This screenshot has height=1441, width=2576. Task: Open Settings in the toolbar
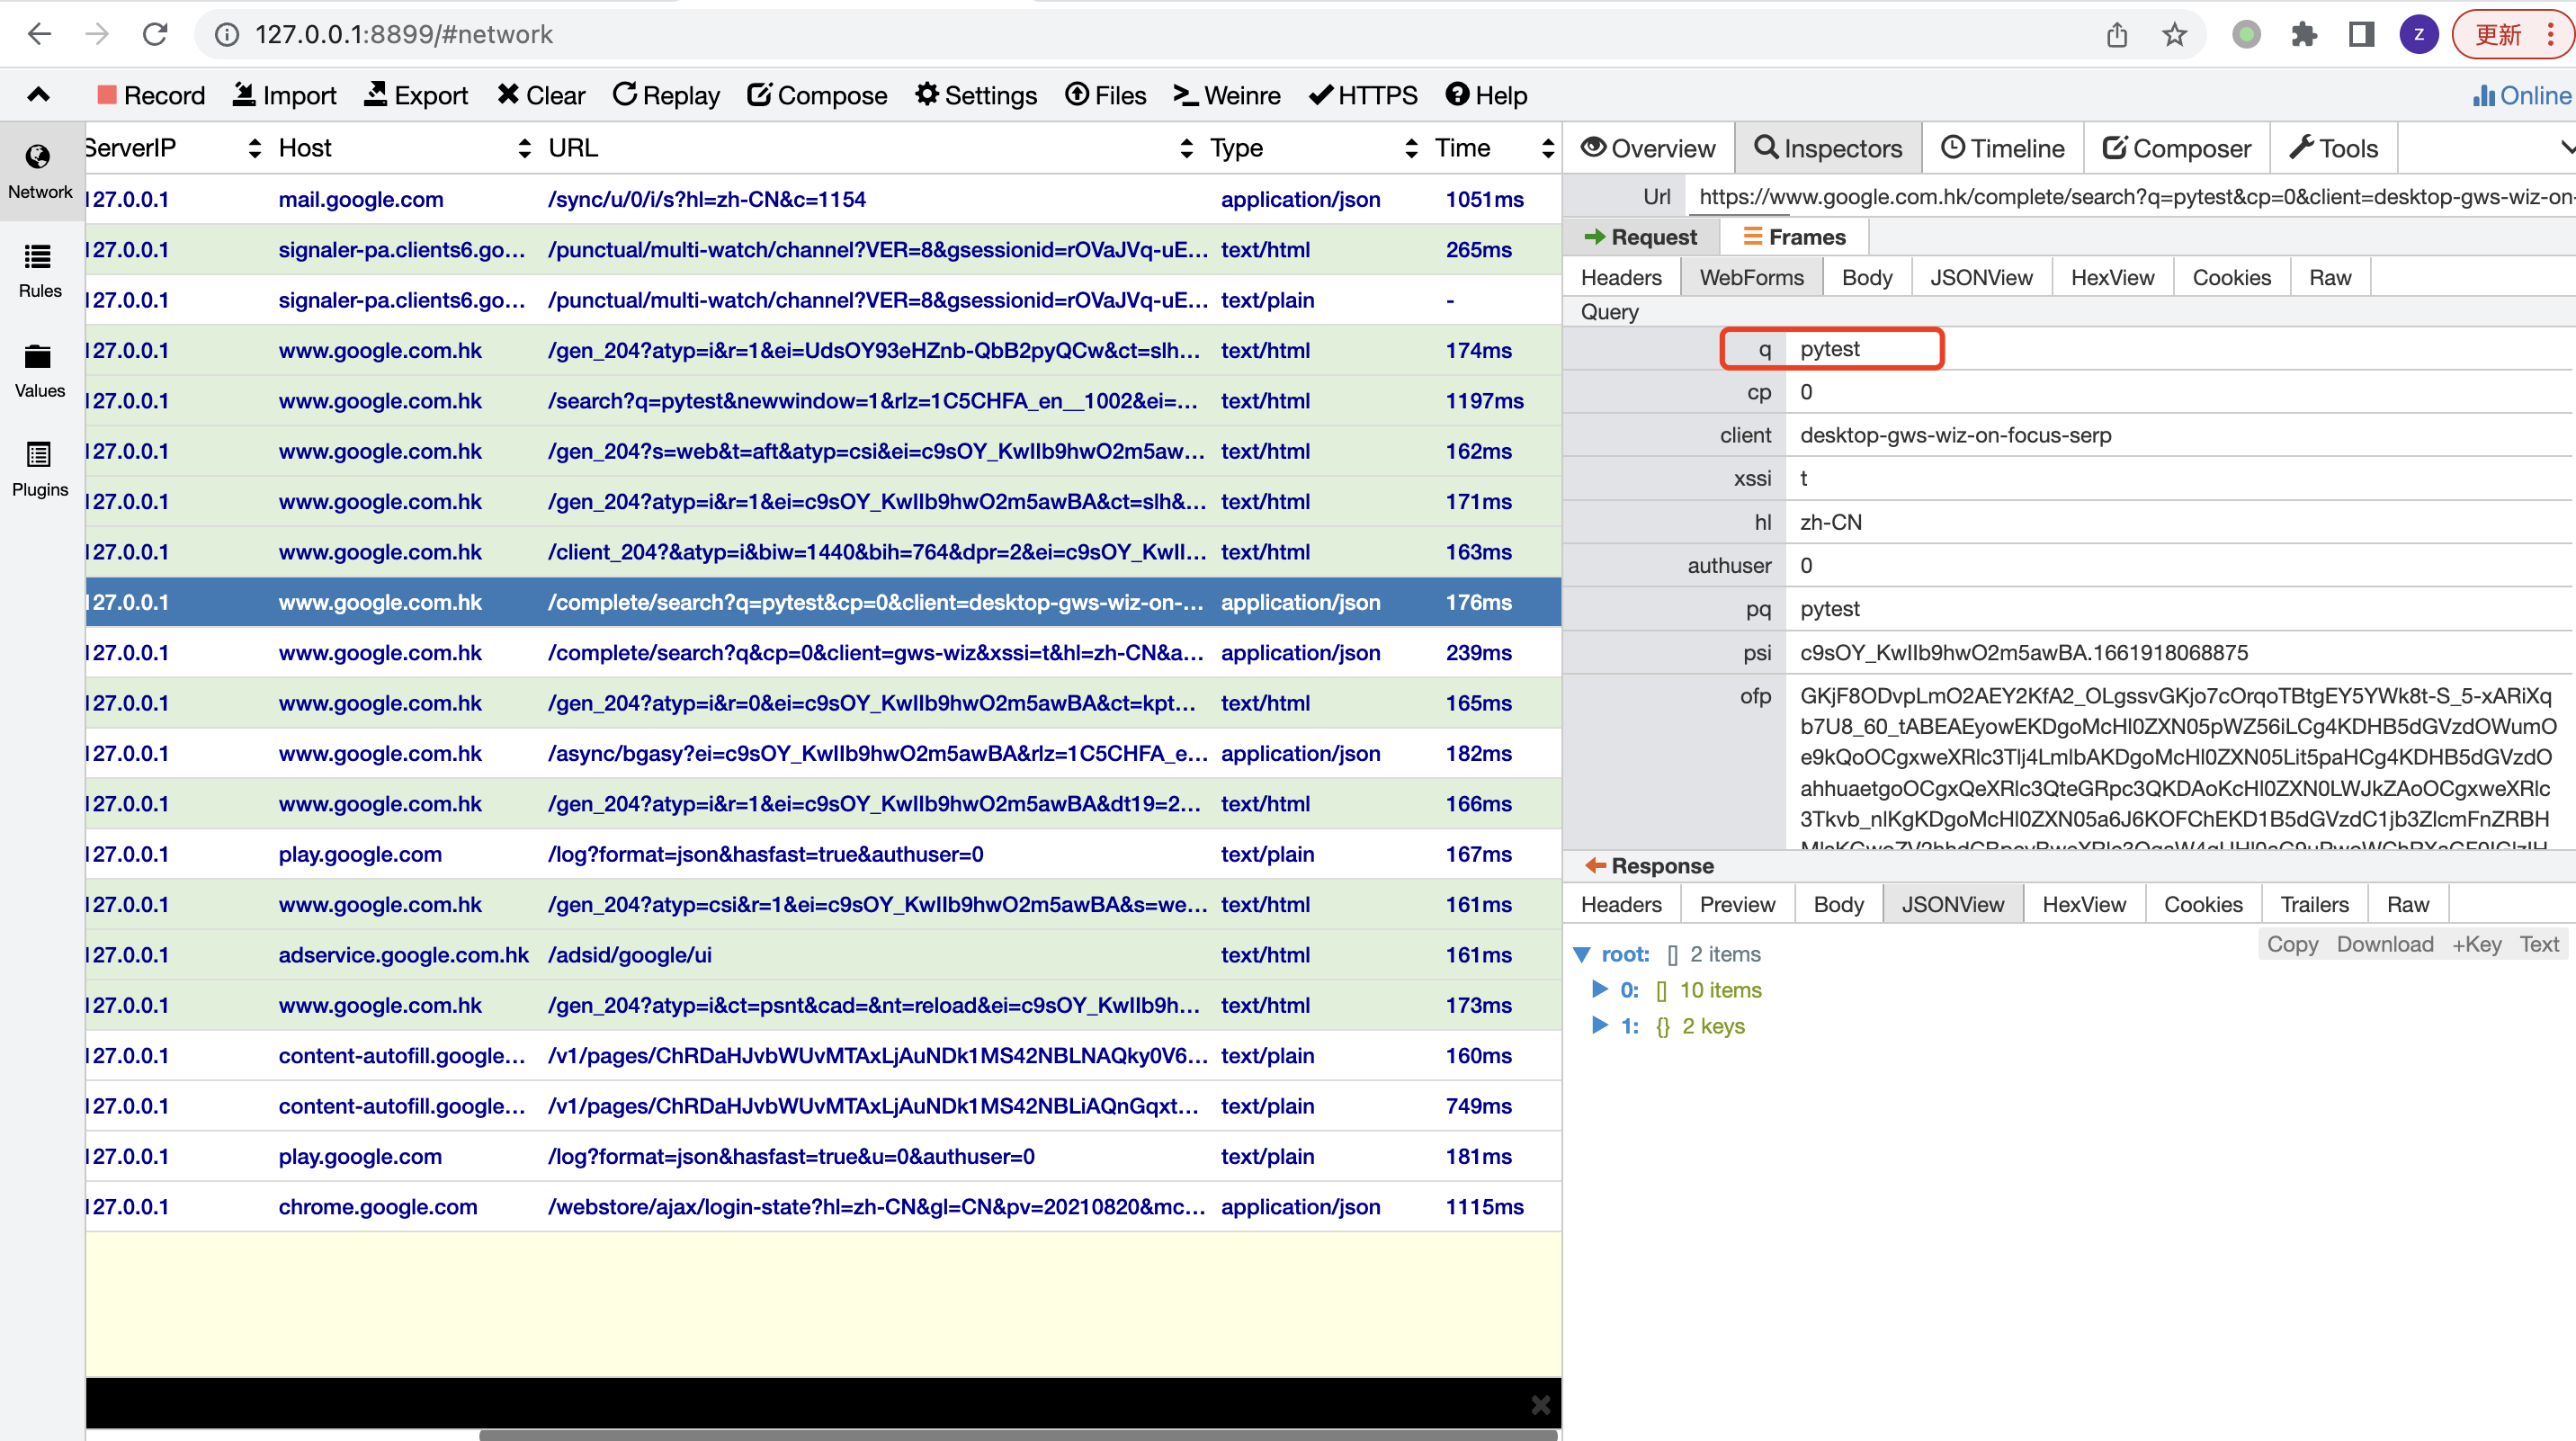[976, 95]
